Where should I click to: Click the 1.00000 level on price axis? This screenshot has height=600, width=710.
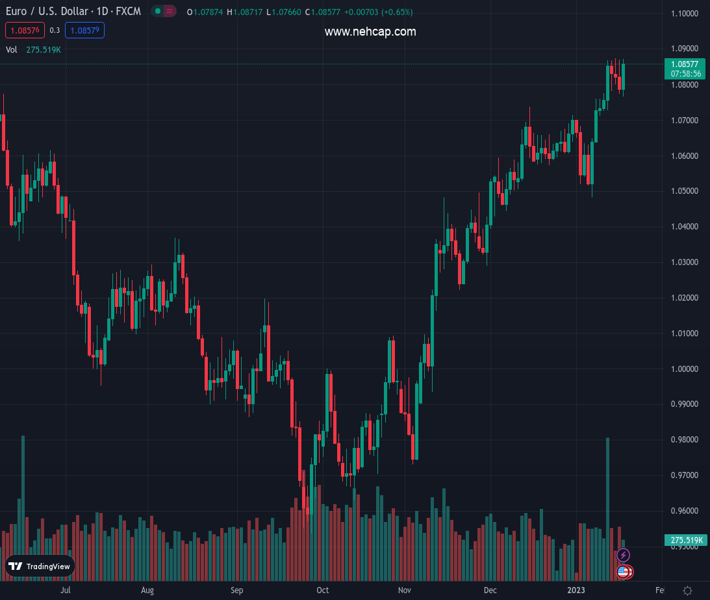pyautogui.click(x=685, y=369)
